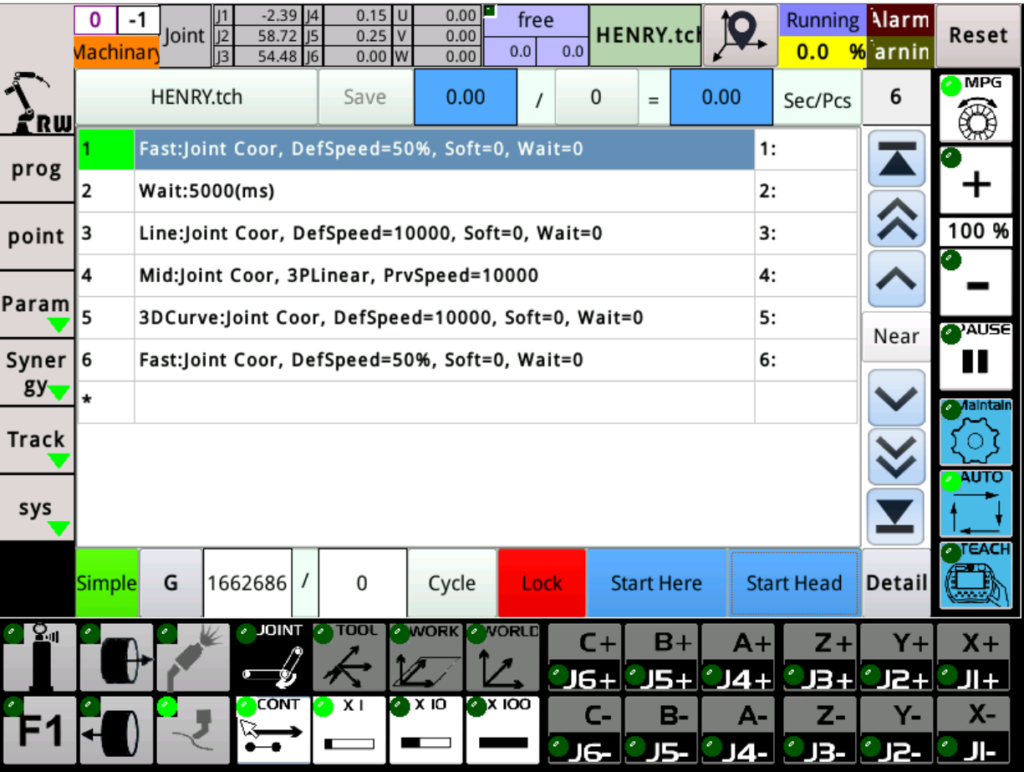
Task: Toggle the X100 jog step increment
Action: (503, 730)
